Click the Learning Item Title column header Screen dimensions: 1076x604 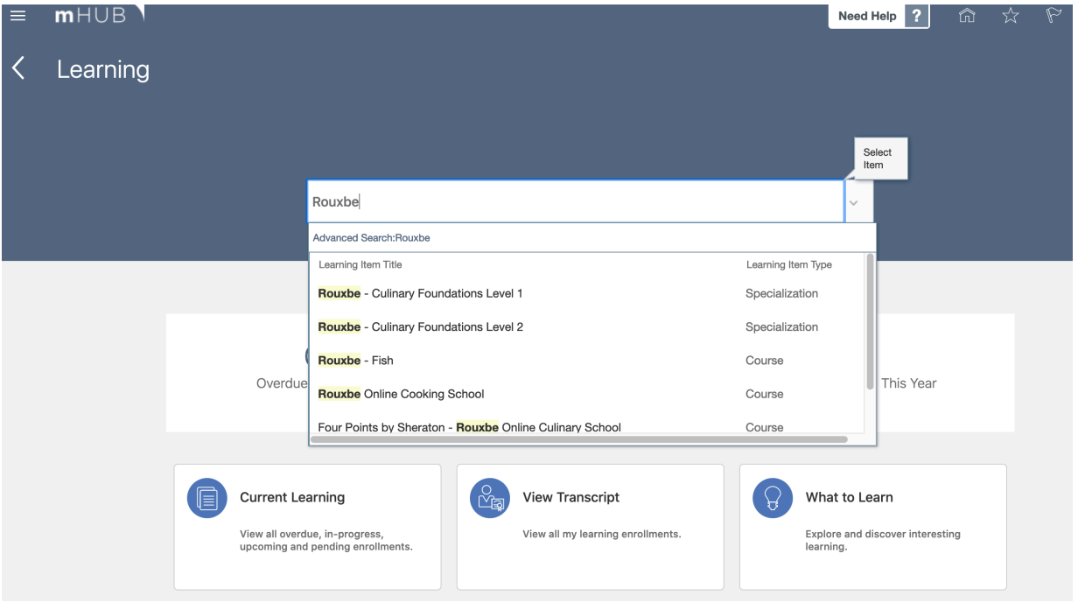[x=360, y=264]
